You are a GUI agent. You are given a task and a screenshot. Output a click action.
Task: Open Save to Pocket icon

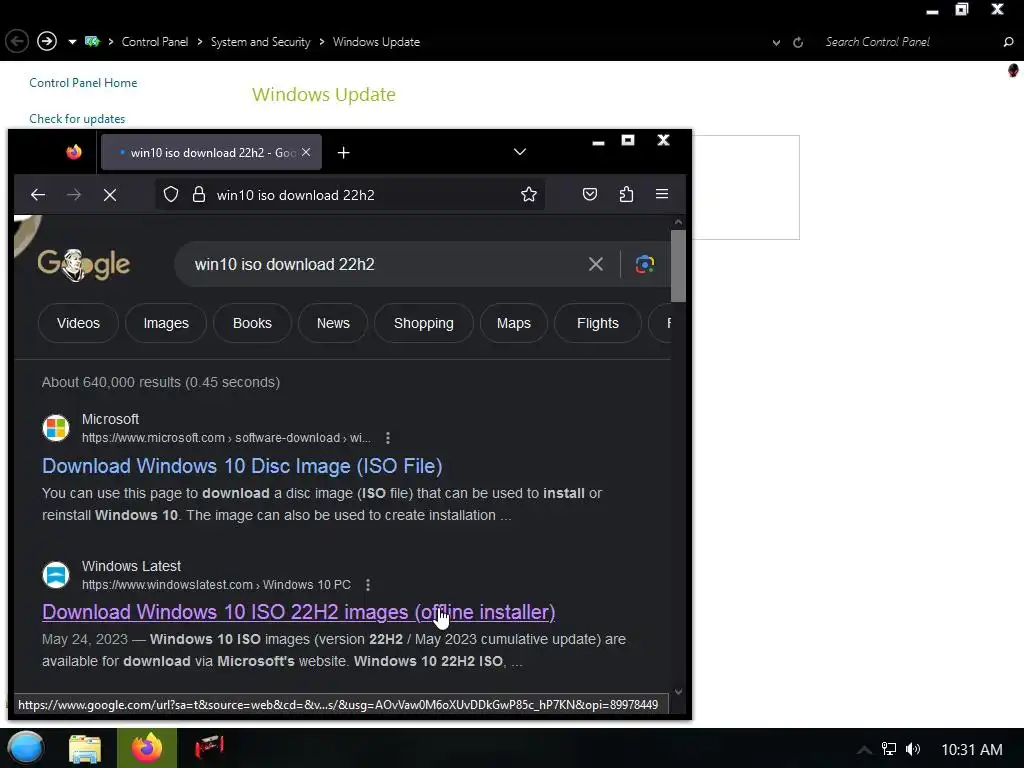tap(590, 194)
